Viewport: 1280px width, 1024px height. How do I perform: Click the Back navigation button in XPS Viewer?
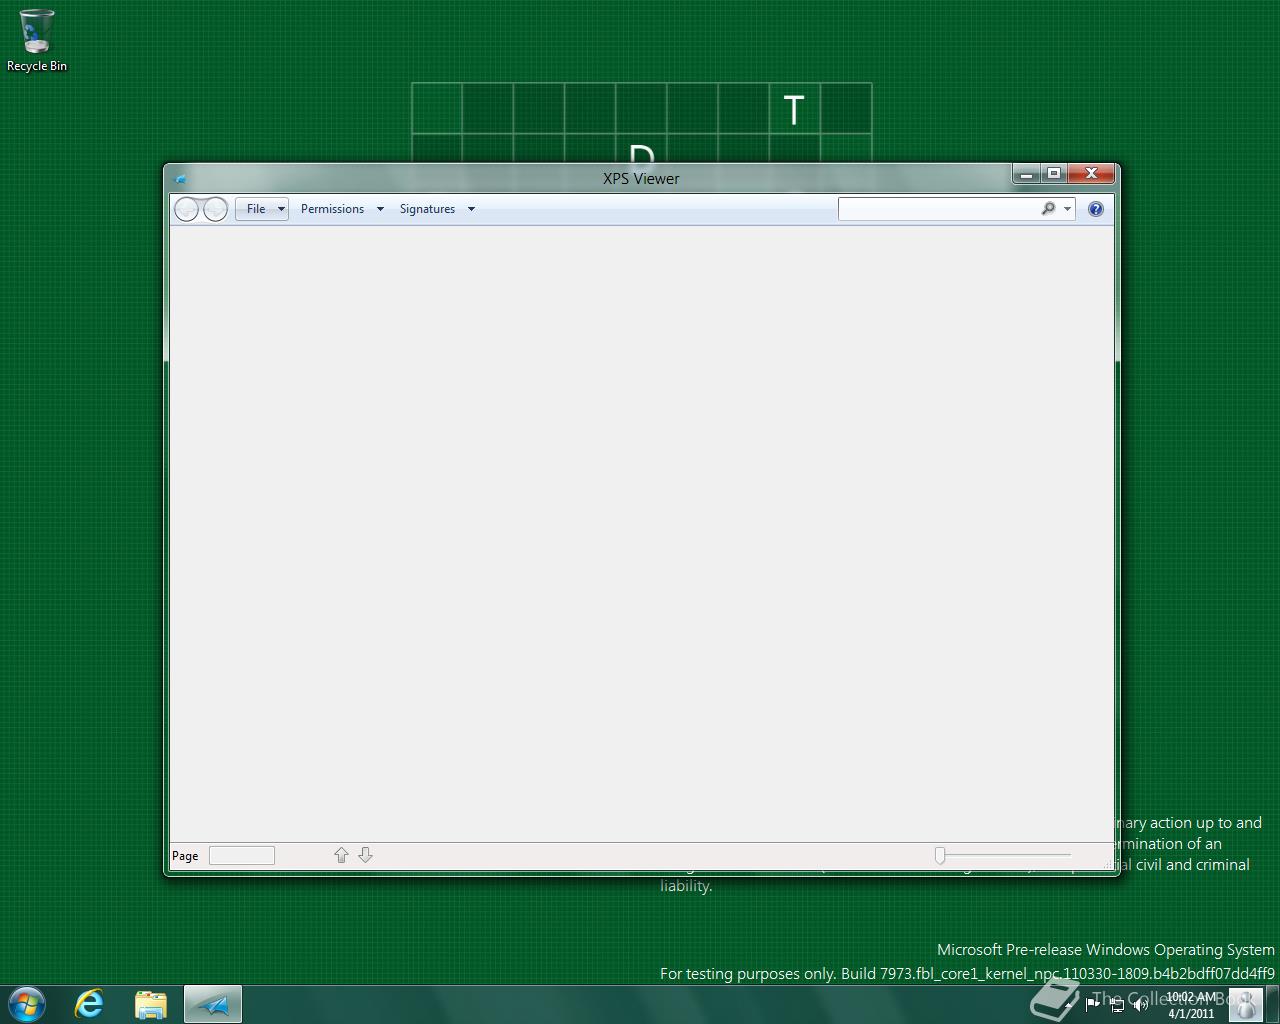[187, 209]
